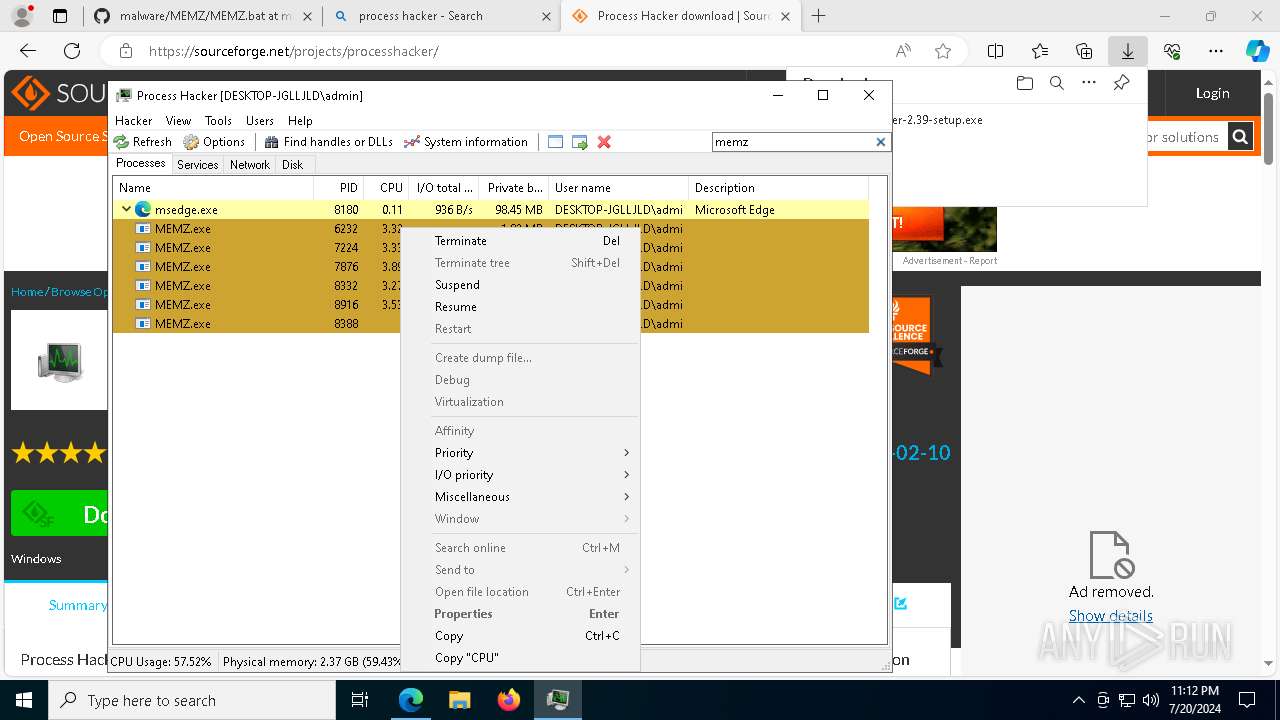1280x720 pixels.
Task: Open the Hacker menu
Action: pyautogui.click(x=134, y=120)
